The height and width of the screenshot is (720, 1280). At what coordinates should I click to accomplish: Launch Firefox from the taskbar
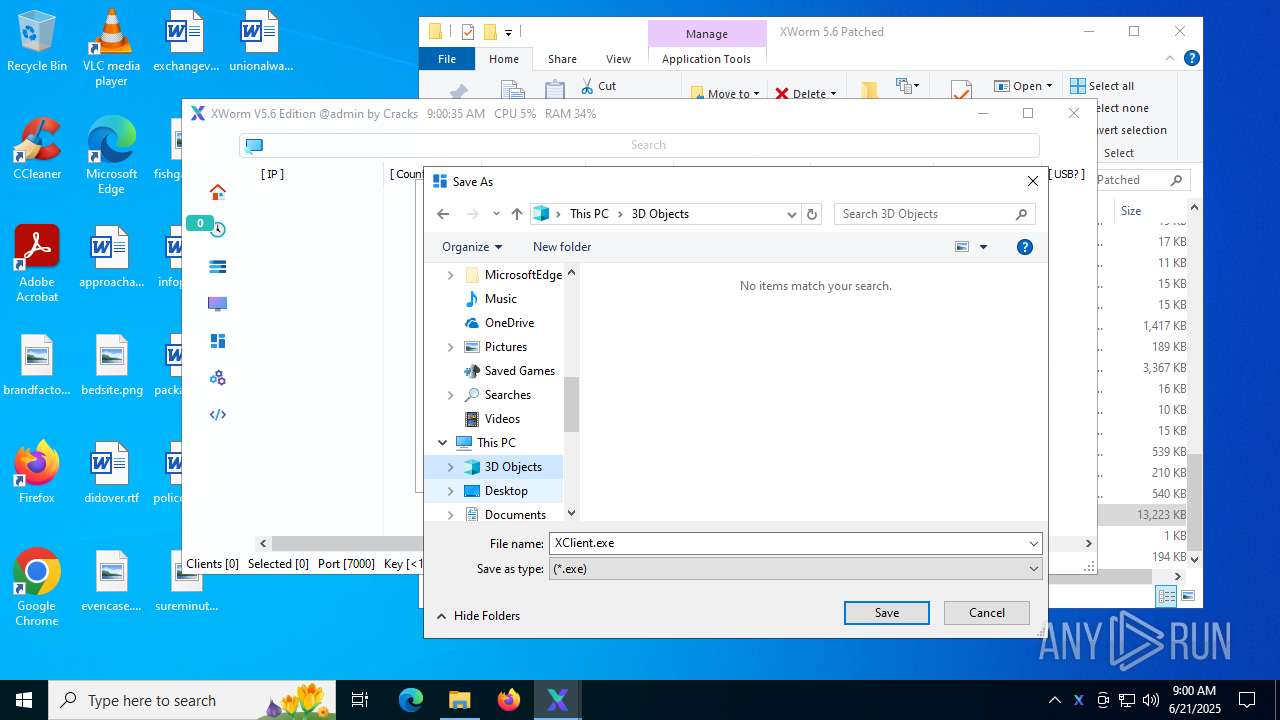pos(509,700)
